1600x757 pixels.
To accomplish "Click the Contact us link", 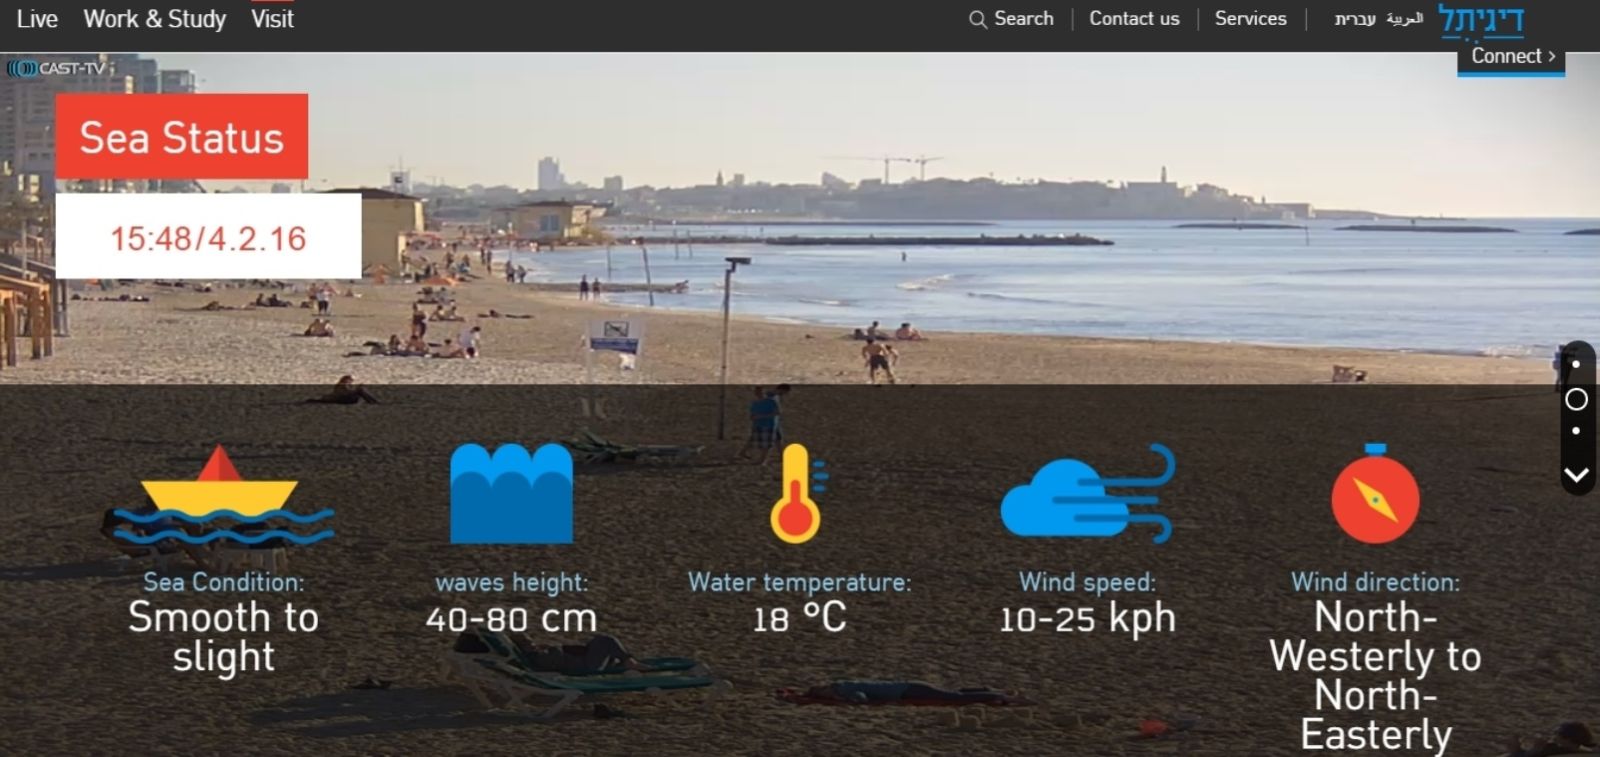I will pos(1134,19).
